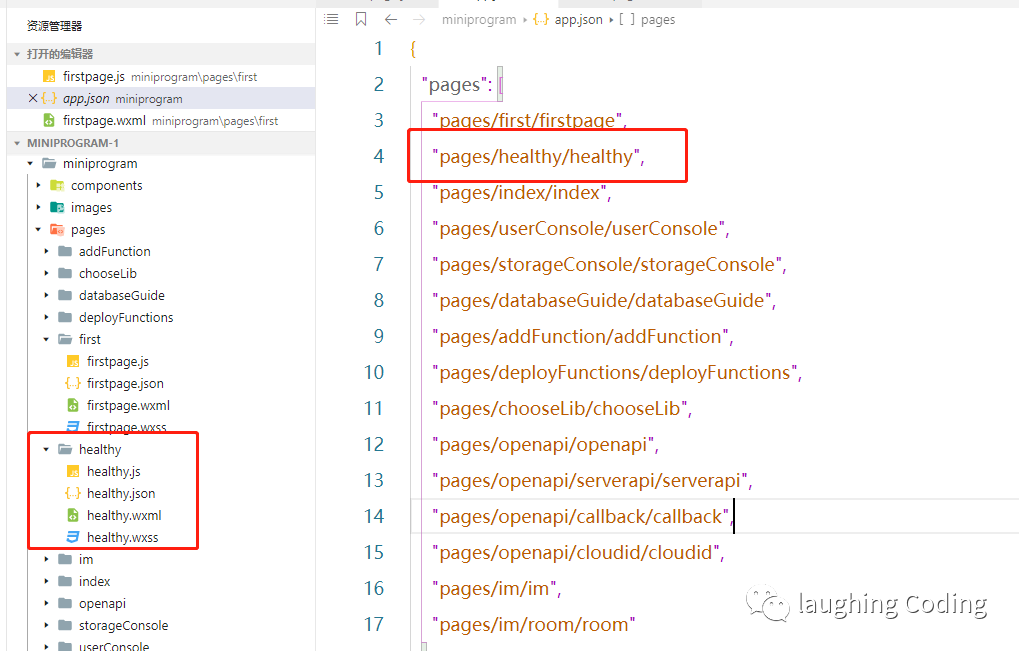This screenshot has width=1019, height=651.
Task: Click the images folder icon
Action: click(57, 207)
